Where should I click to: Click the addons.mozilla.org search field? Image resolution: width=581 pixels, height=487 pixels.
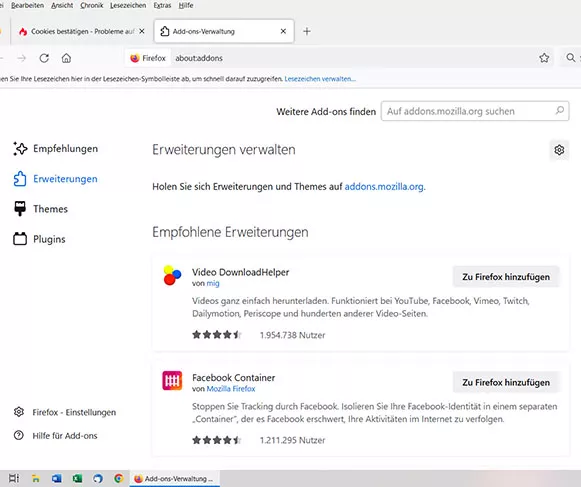coord(475,111)
